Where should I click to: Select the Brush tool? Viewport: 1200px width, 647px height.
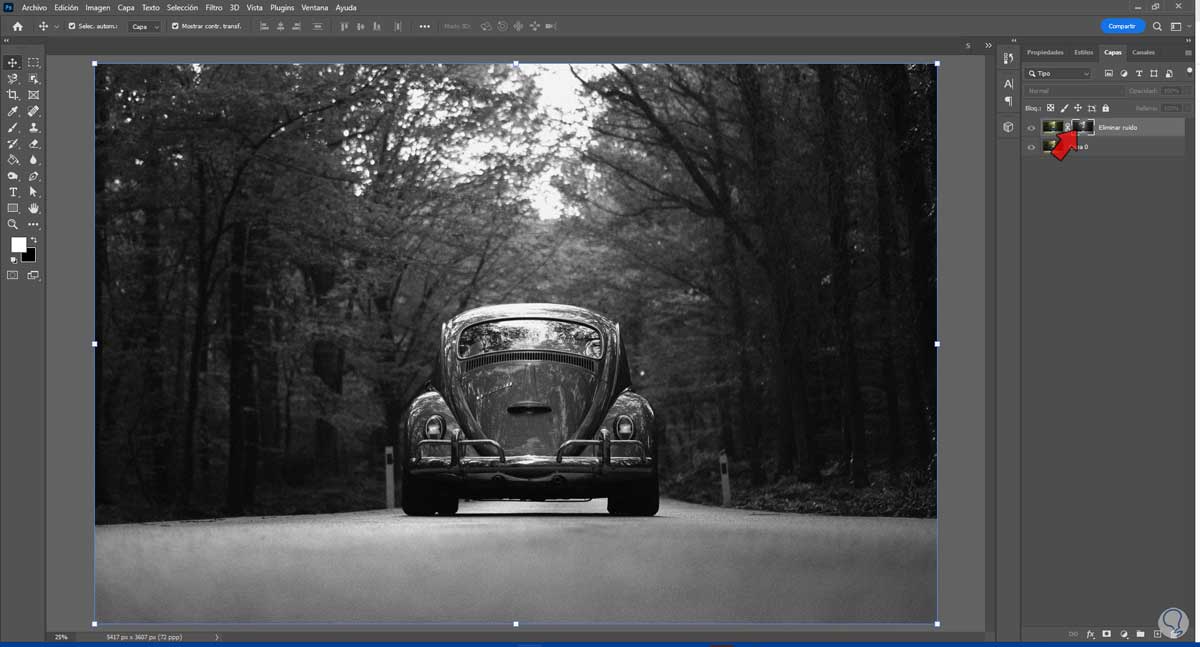pos(13,127)
